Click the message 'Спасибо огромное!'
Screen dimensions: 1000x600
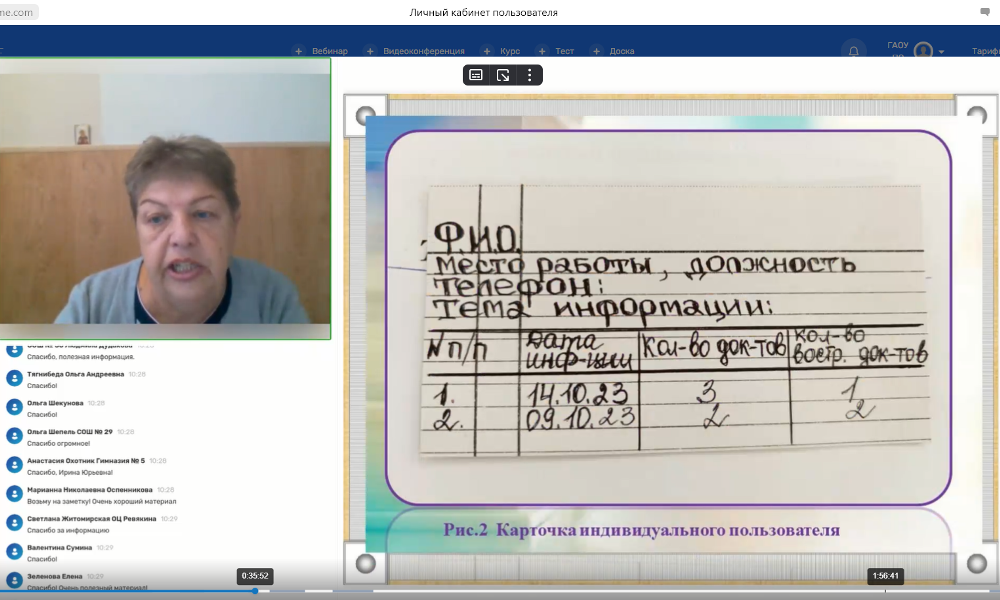pos(59,443)
